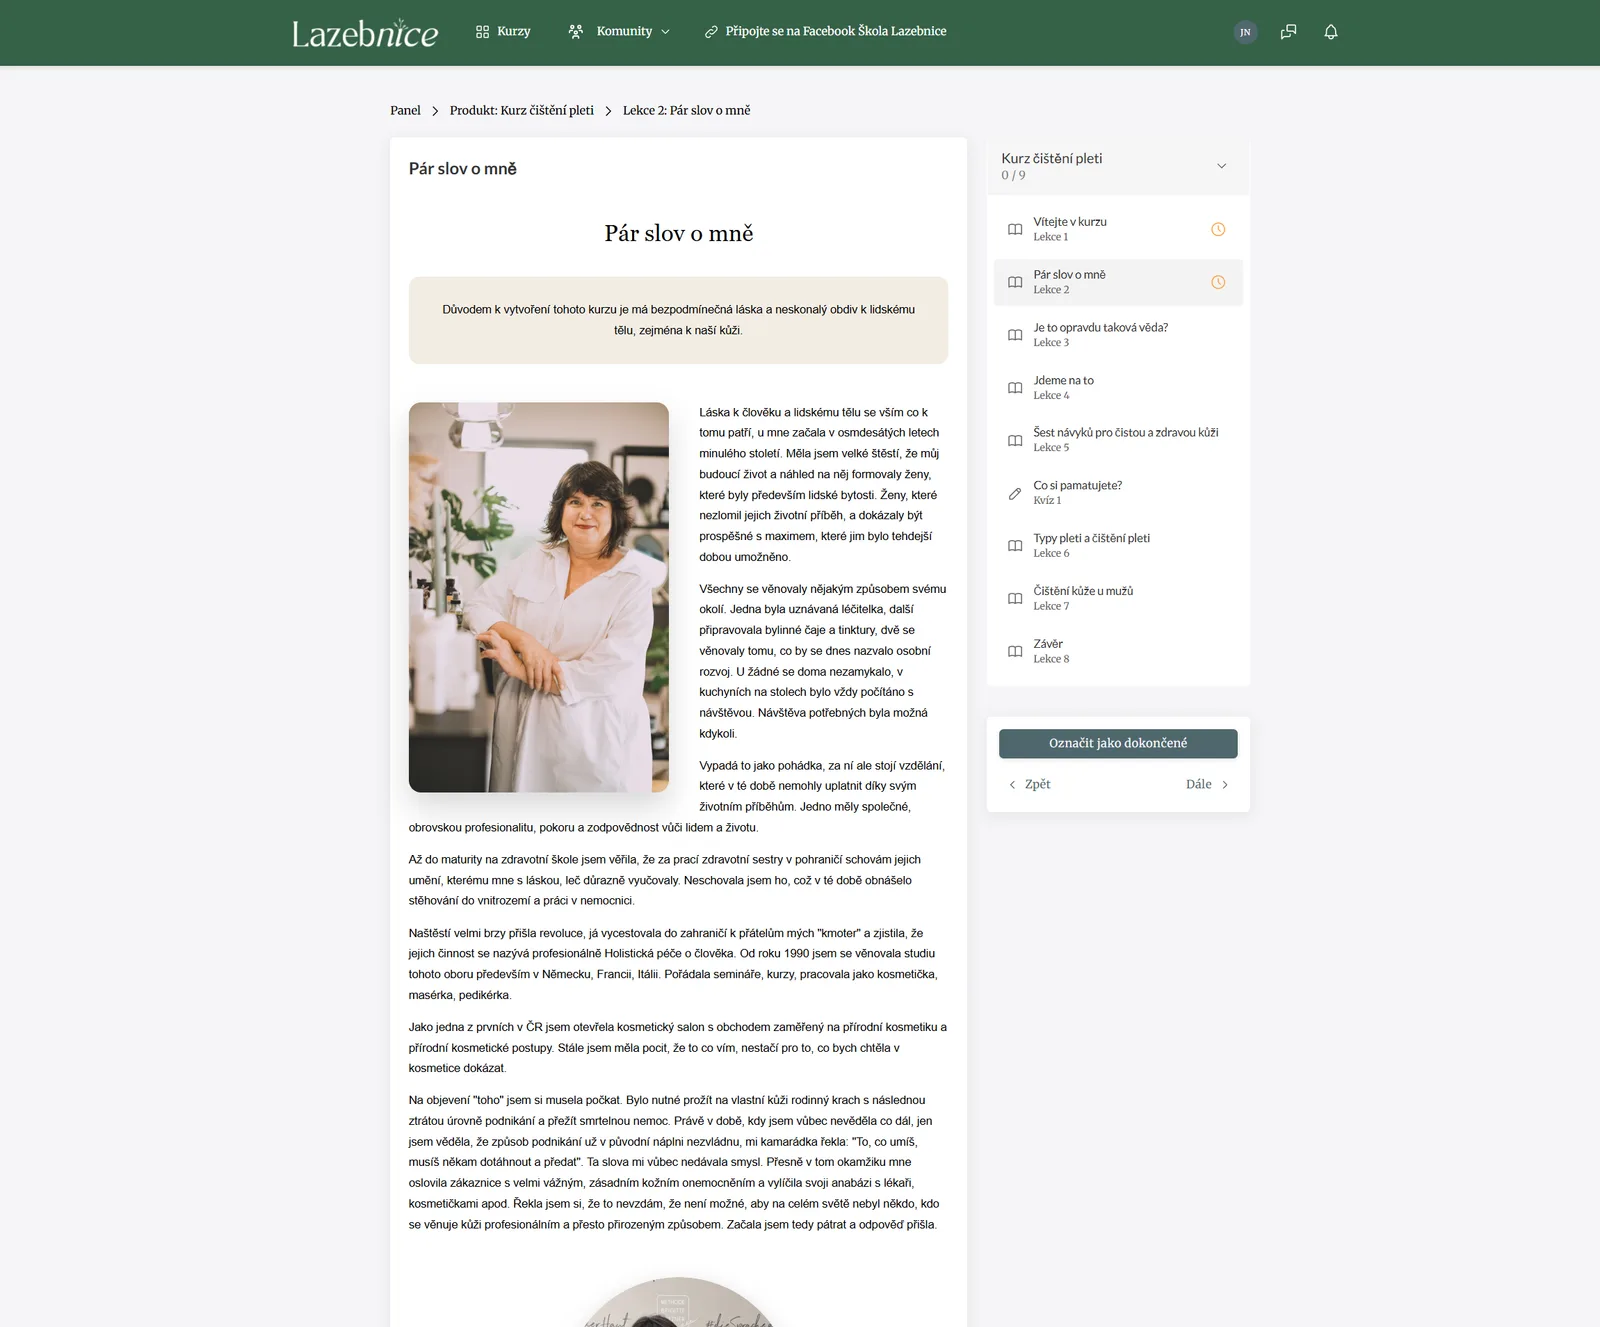Click pencil quiz icon for Co si pamatujete?

tap(1015, 493)
